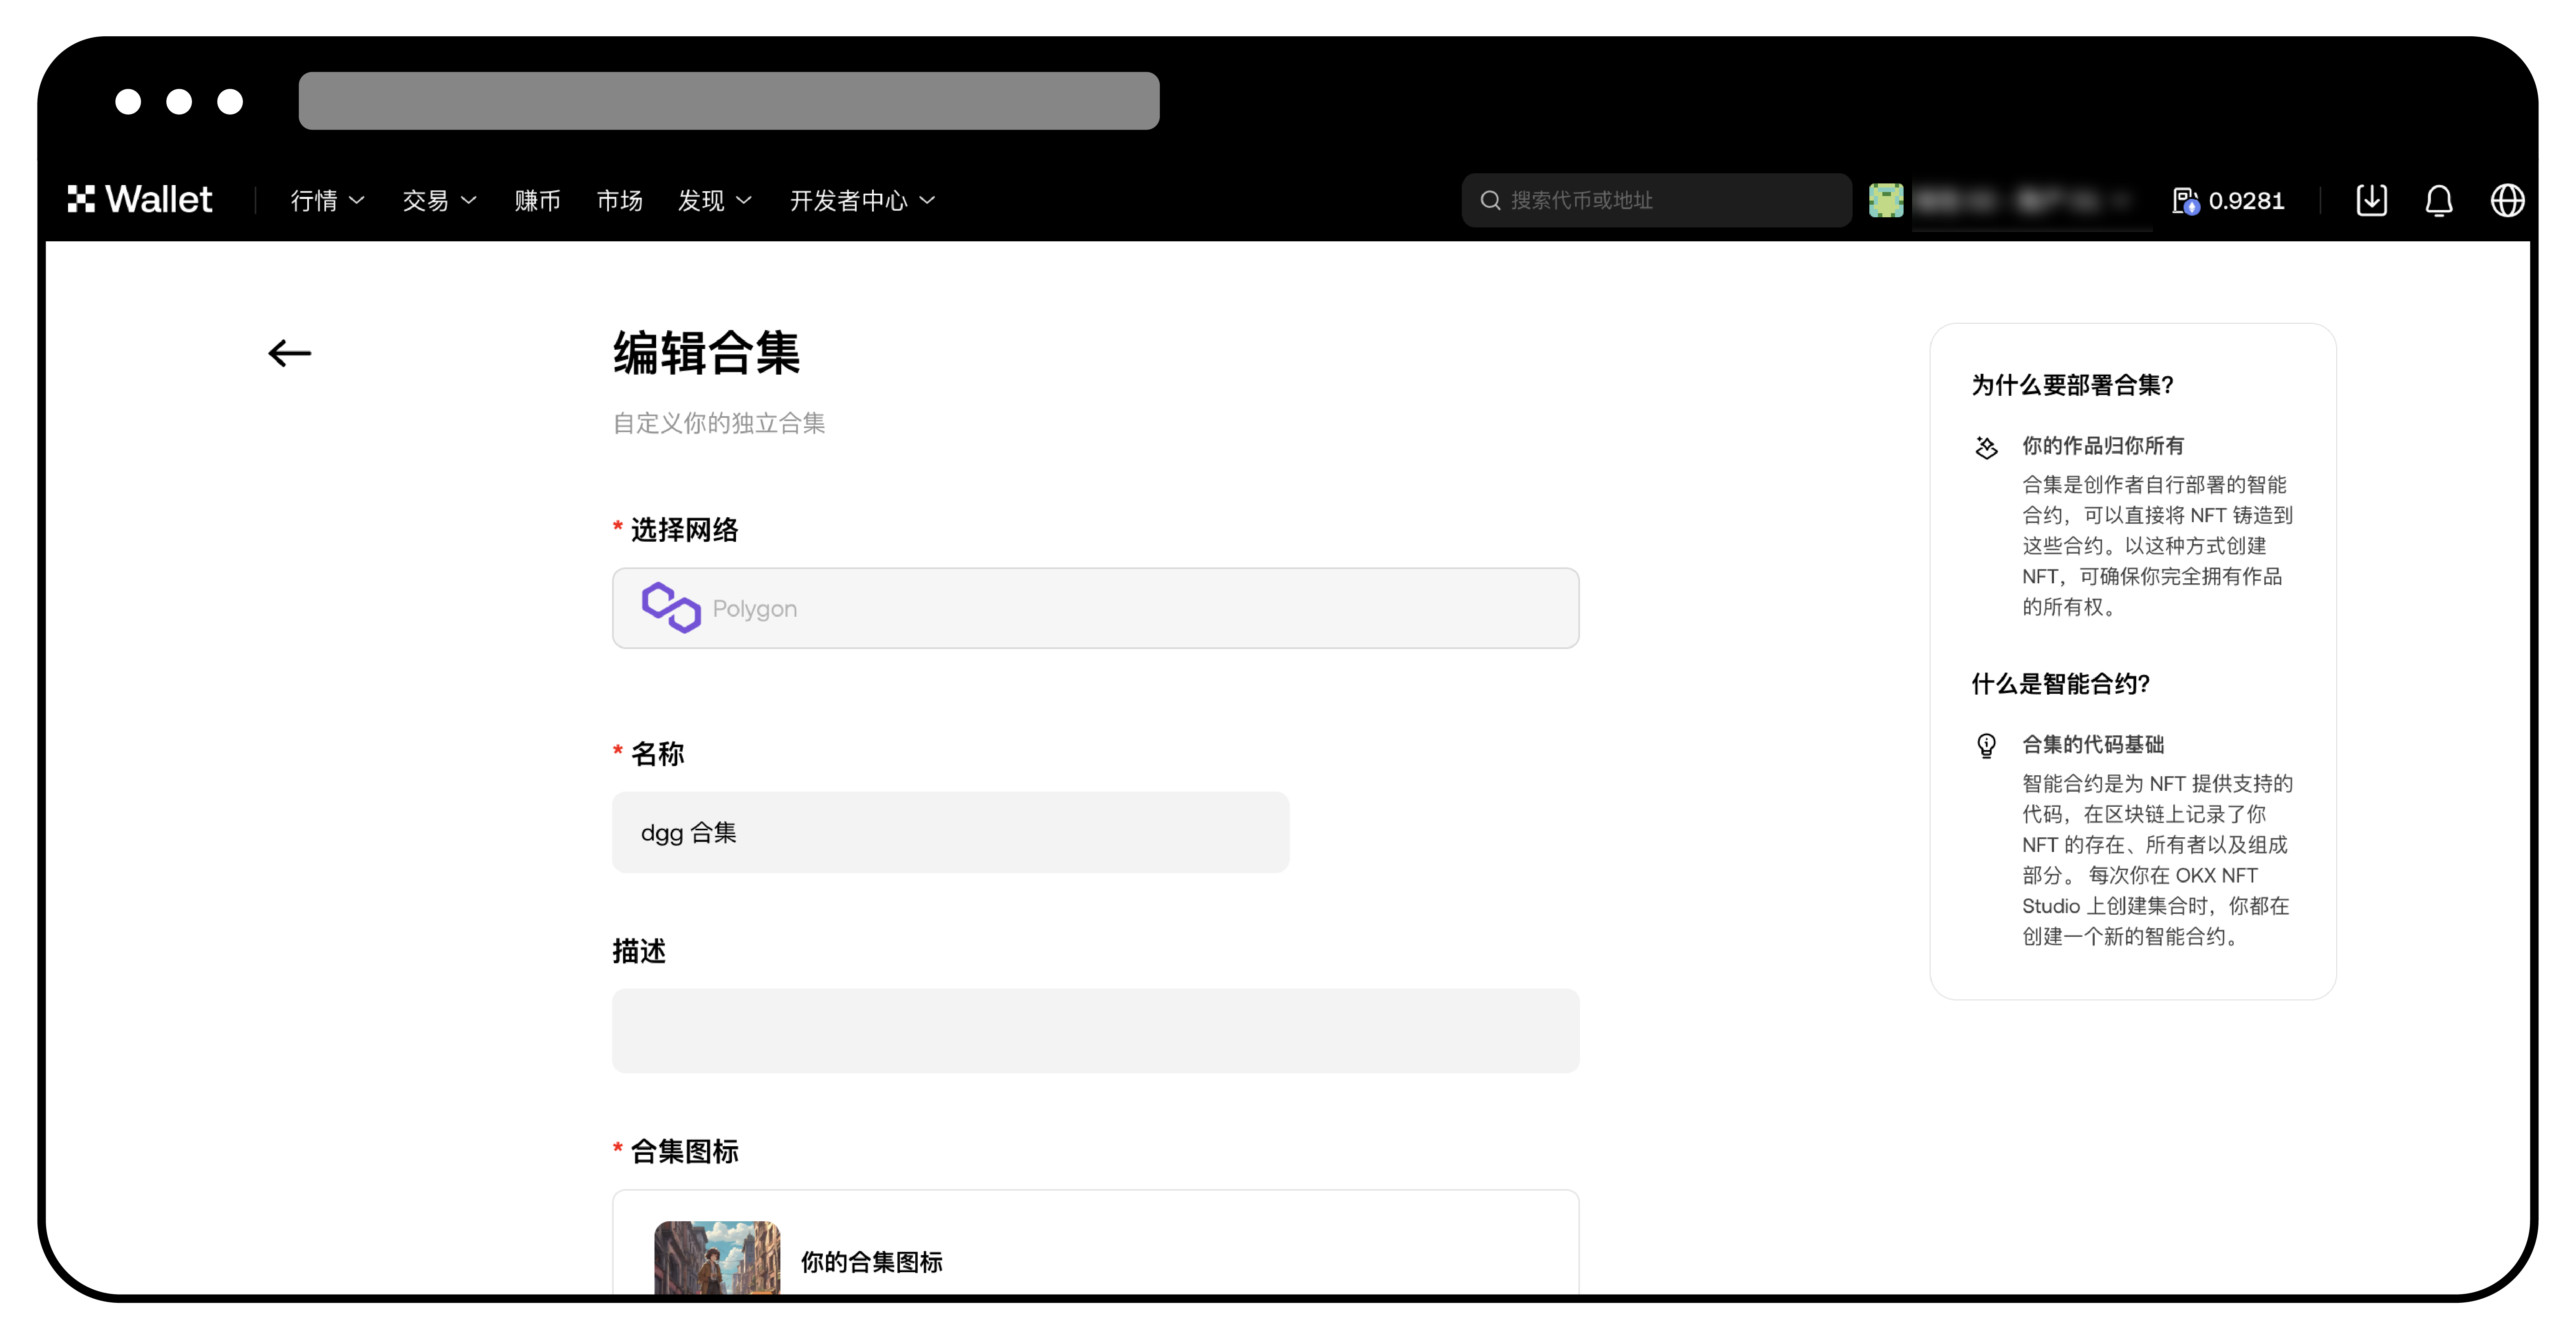Go back using the left arrow
Screen dimensions: 2576x1335
[x=290, y=353]
